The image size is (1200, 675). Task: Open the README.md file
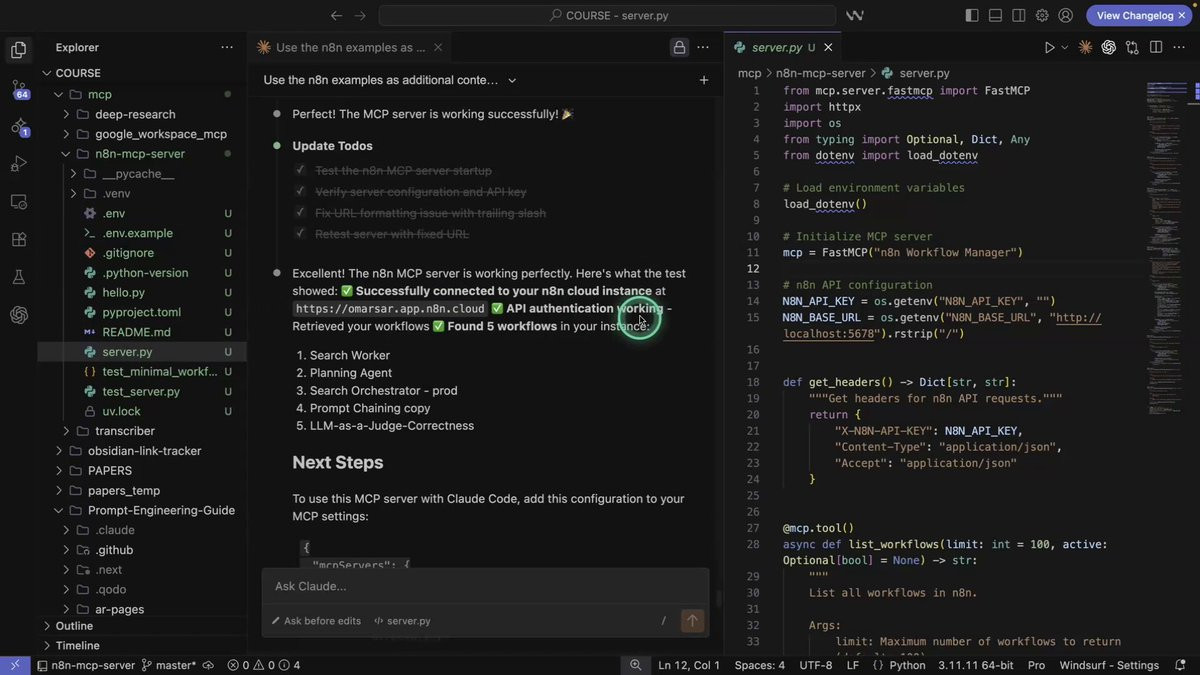pos(136,332)
